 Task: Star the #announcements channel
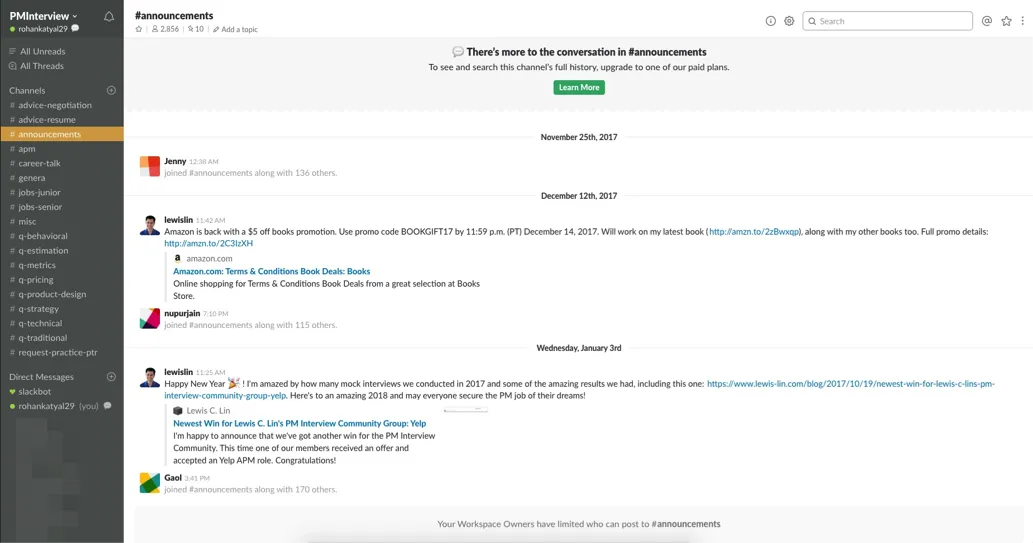point(139,29)
